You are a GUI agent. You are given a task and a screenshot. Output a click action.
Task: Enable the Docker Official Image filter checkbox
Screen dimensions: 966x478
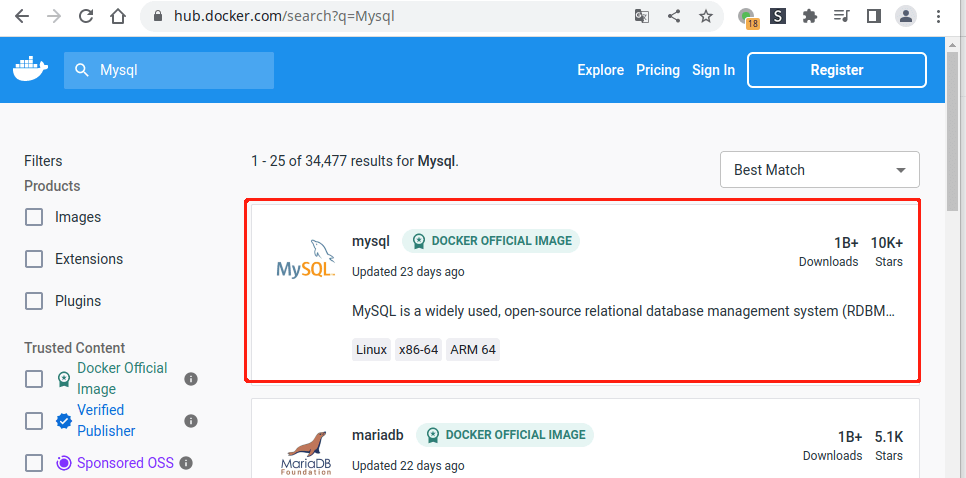34,379
